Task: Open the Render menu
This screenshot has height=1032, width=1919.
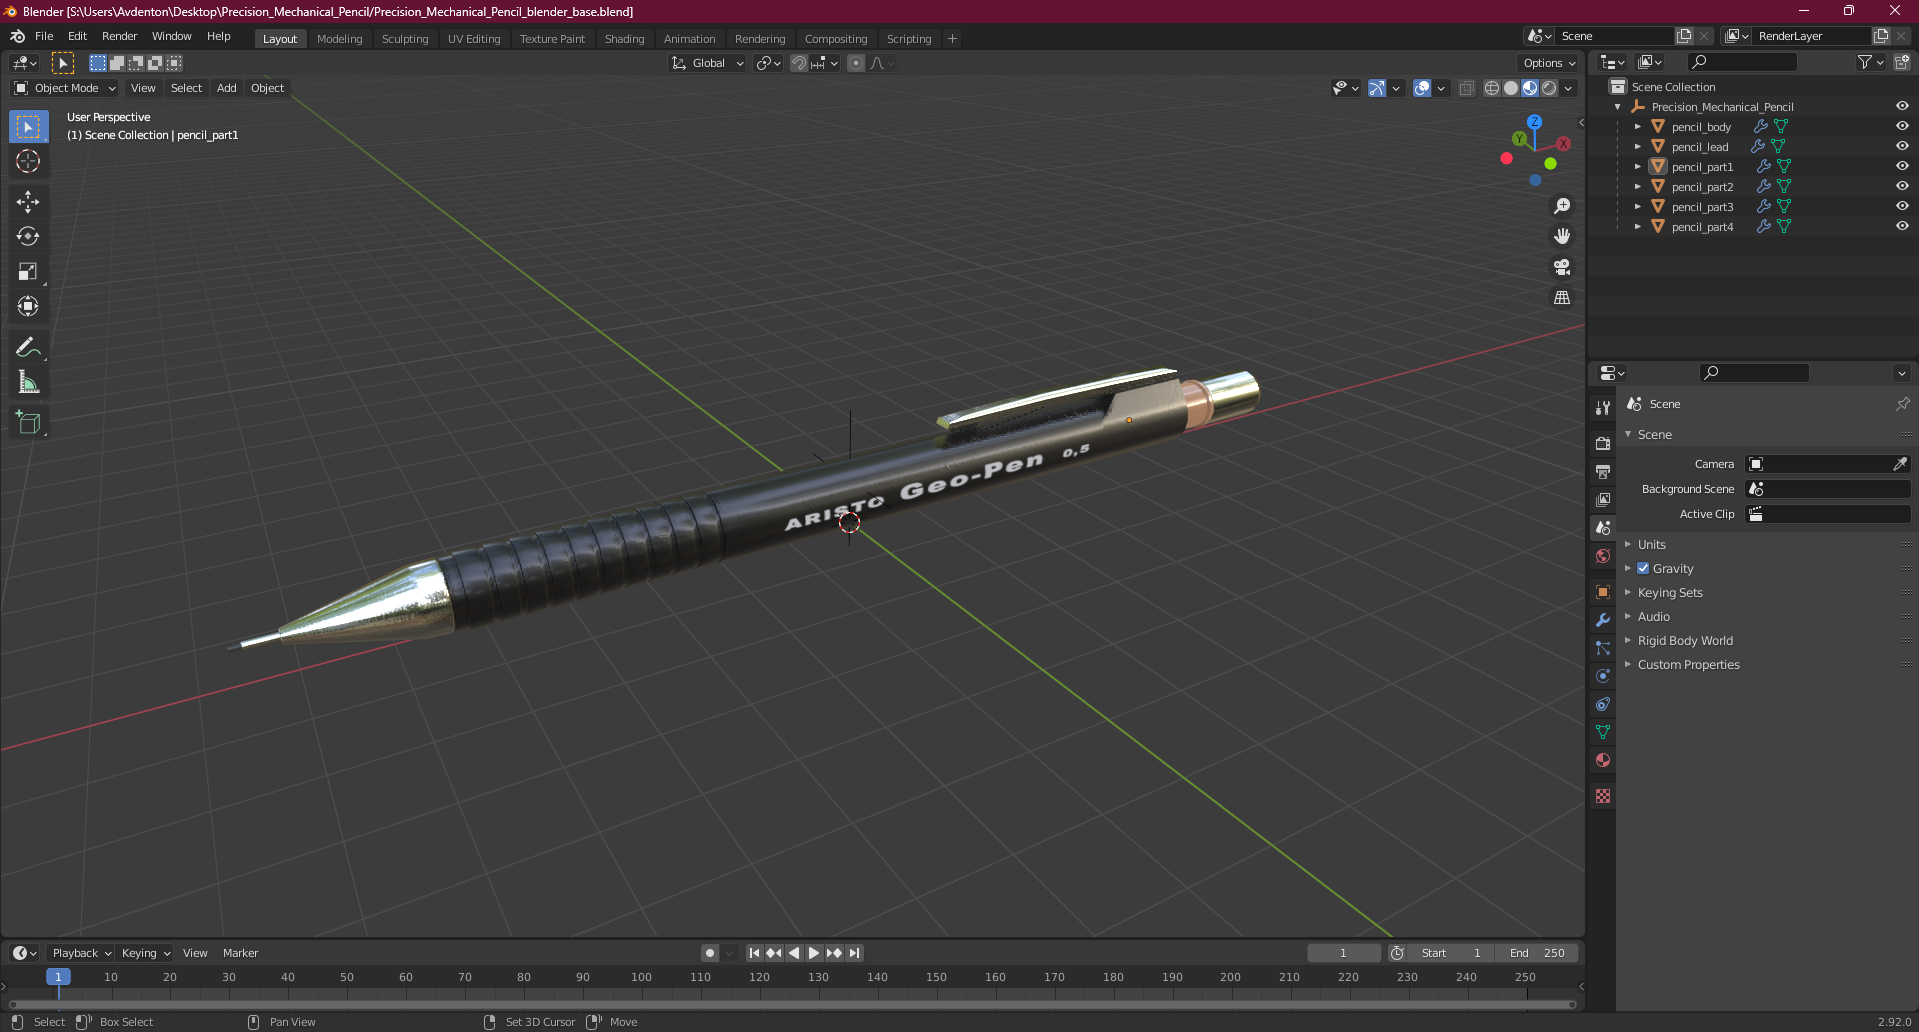Action: tap(120, 36)
